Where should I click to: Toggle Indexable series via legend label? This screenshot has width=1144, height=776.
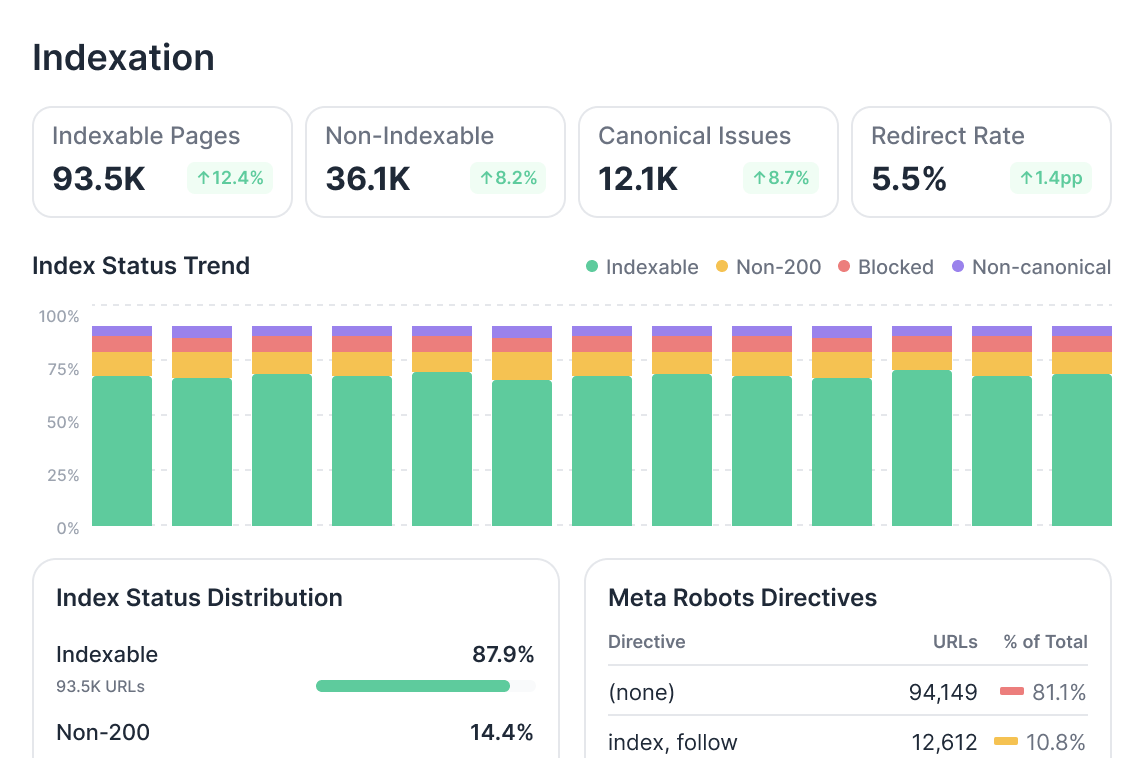(652, 268)
